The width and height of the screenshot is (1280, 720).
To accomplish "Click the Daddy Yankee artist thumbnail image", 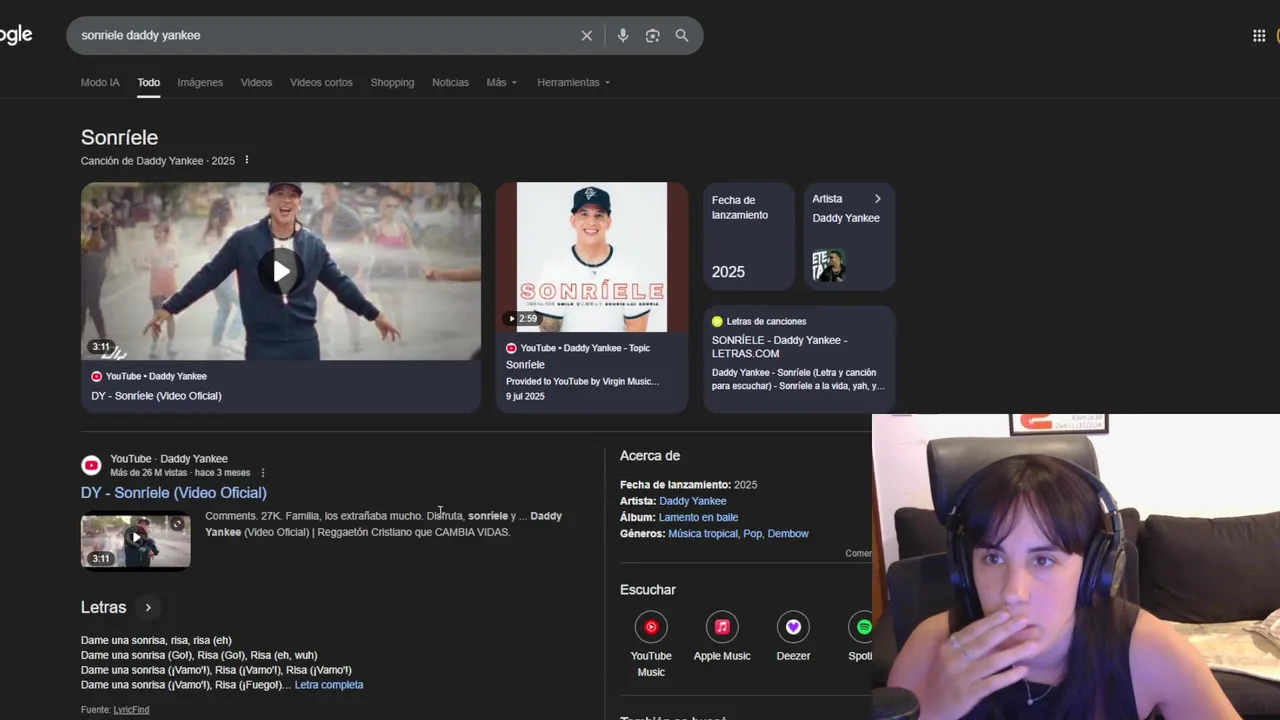I will (828, 266).
